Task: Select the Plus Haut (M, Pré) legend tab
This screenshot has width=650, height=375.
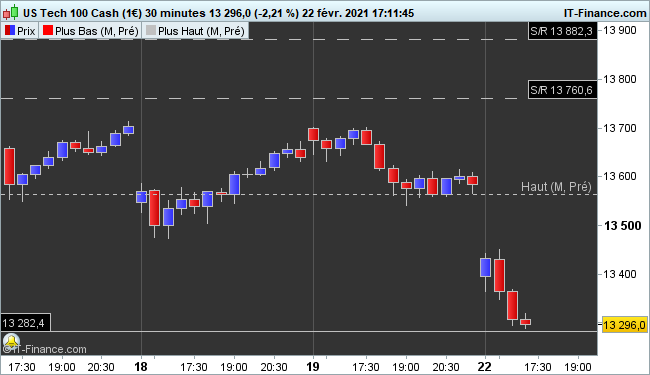Action: point(195,31)
